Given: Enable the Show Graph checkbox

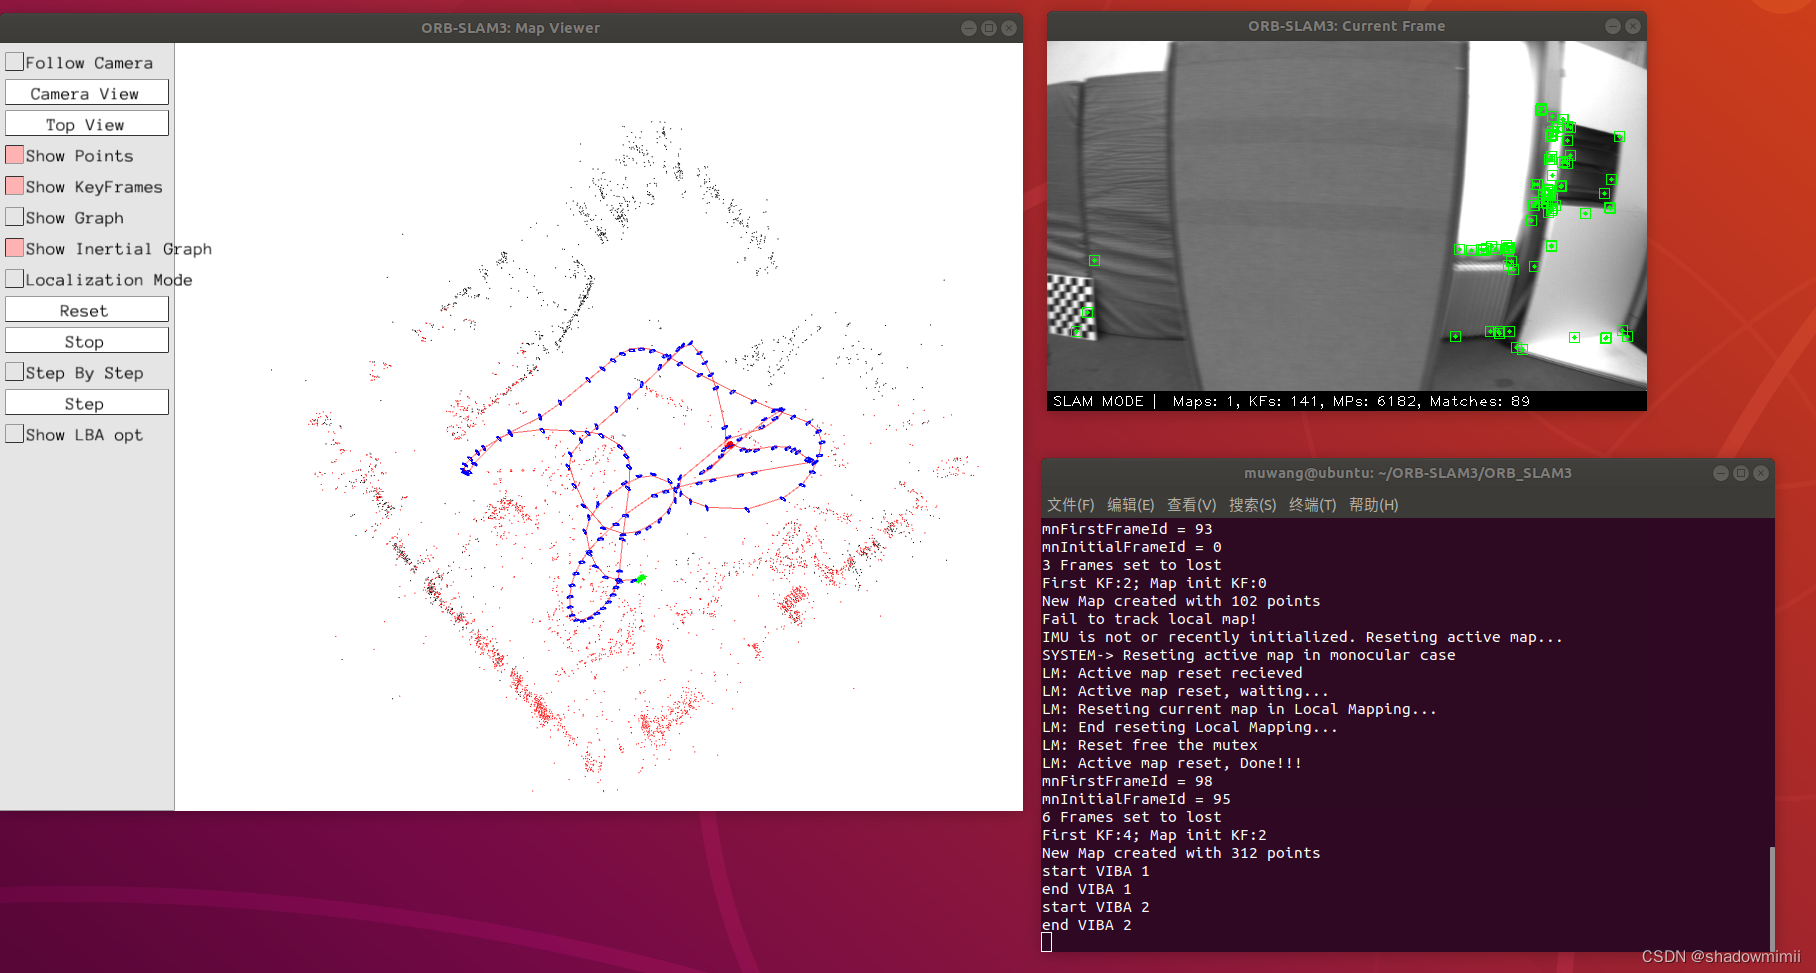Looking at the screenshot, I should click(15, 217).
